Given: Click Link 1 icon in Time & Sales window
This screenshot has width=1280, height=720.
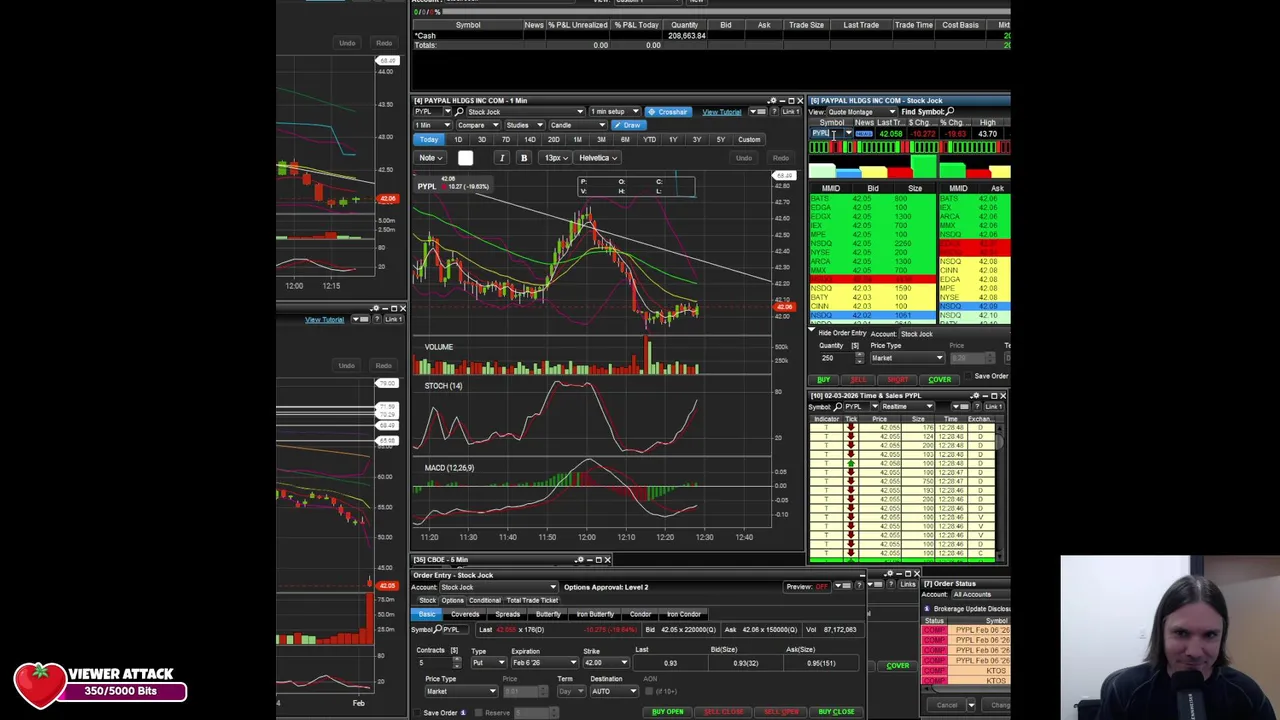Looking at the screenshot, I should click(993, 407).
